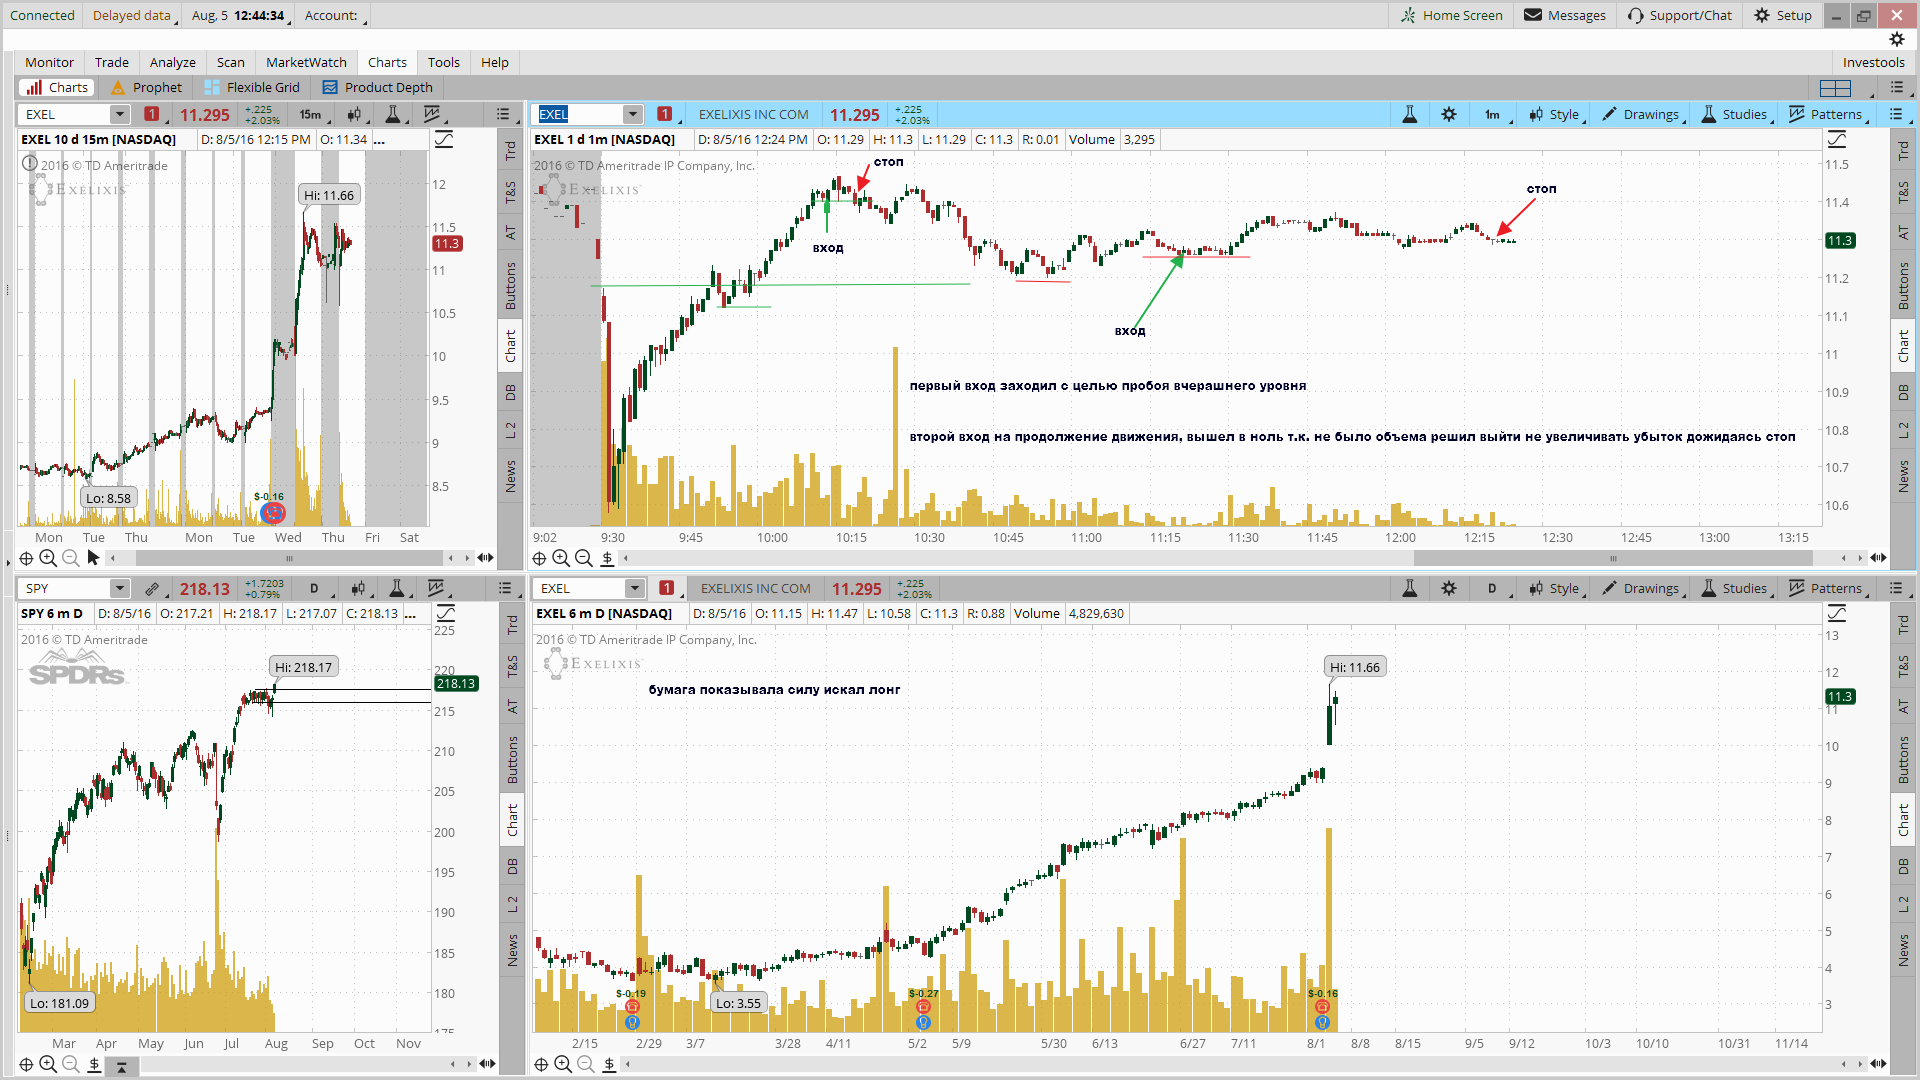Click flask icon in bottom-right EXEL daily chart
This screenshot has height=1080, width=1920.
click(1410, 589)
